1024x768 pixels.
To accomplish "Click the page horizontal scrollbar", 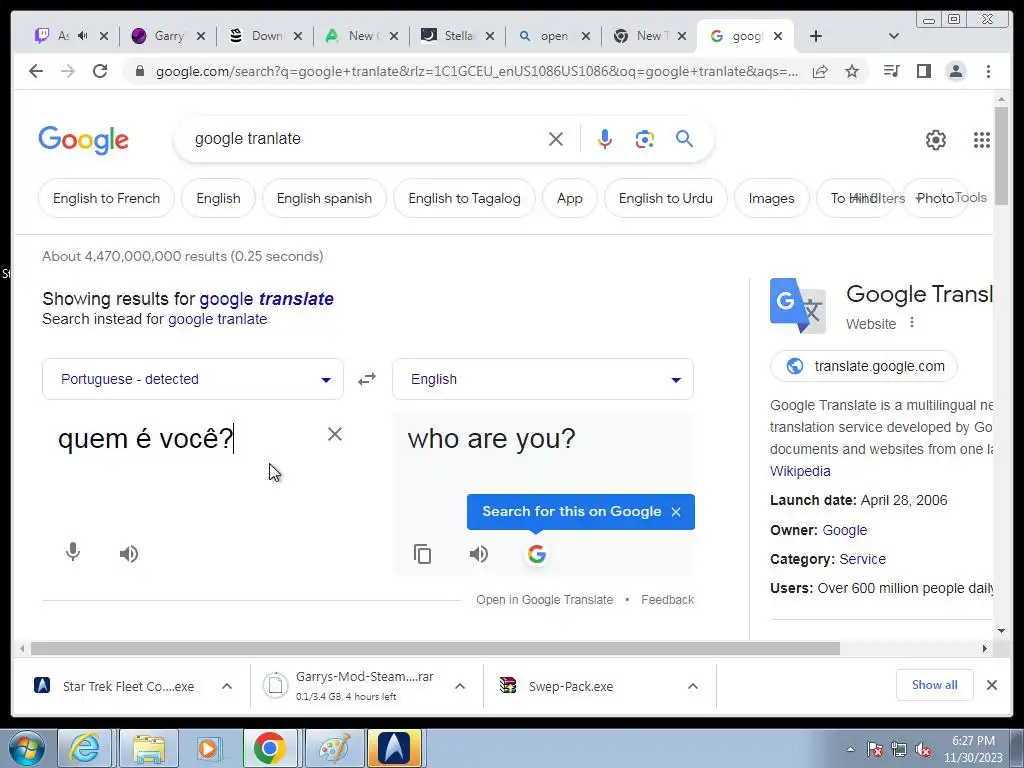I will (435, 648).
